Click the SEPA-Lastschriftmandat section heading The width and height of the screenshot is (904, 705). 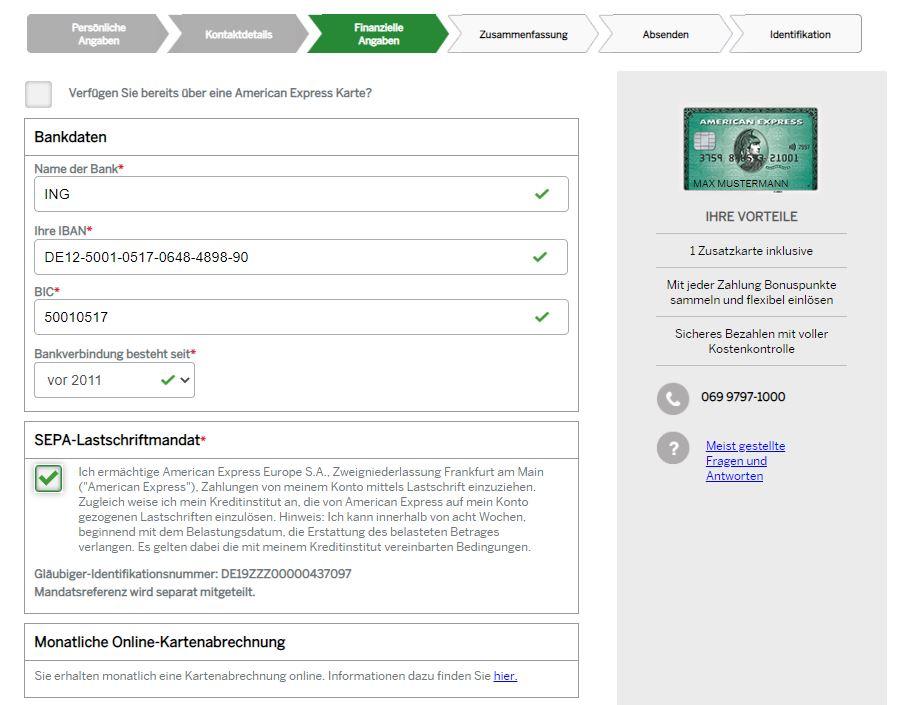click(x=120, y=440)
